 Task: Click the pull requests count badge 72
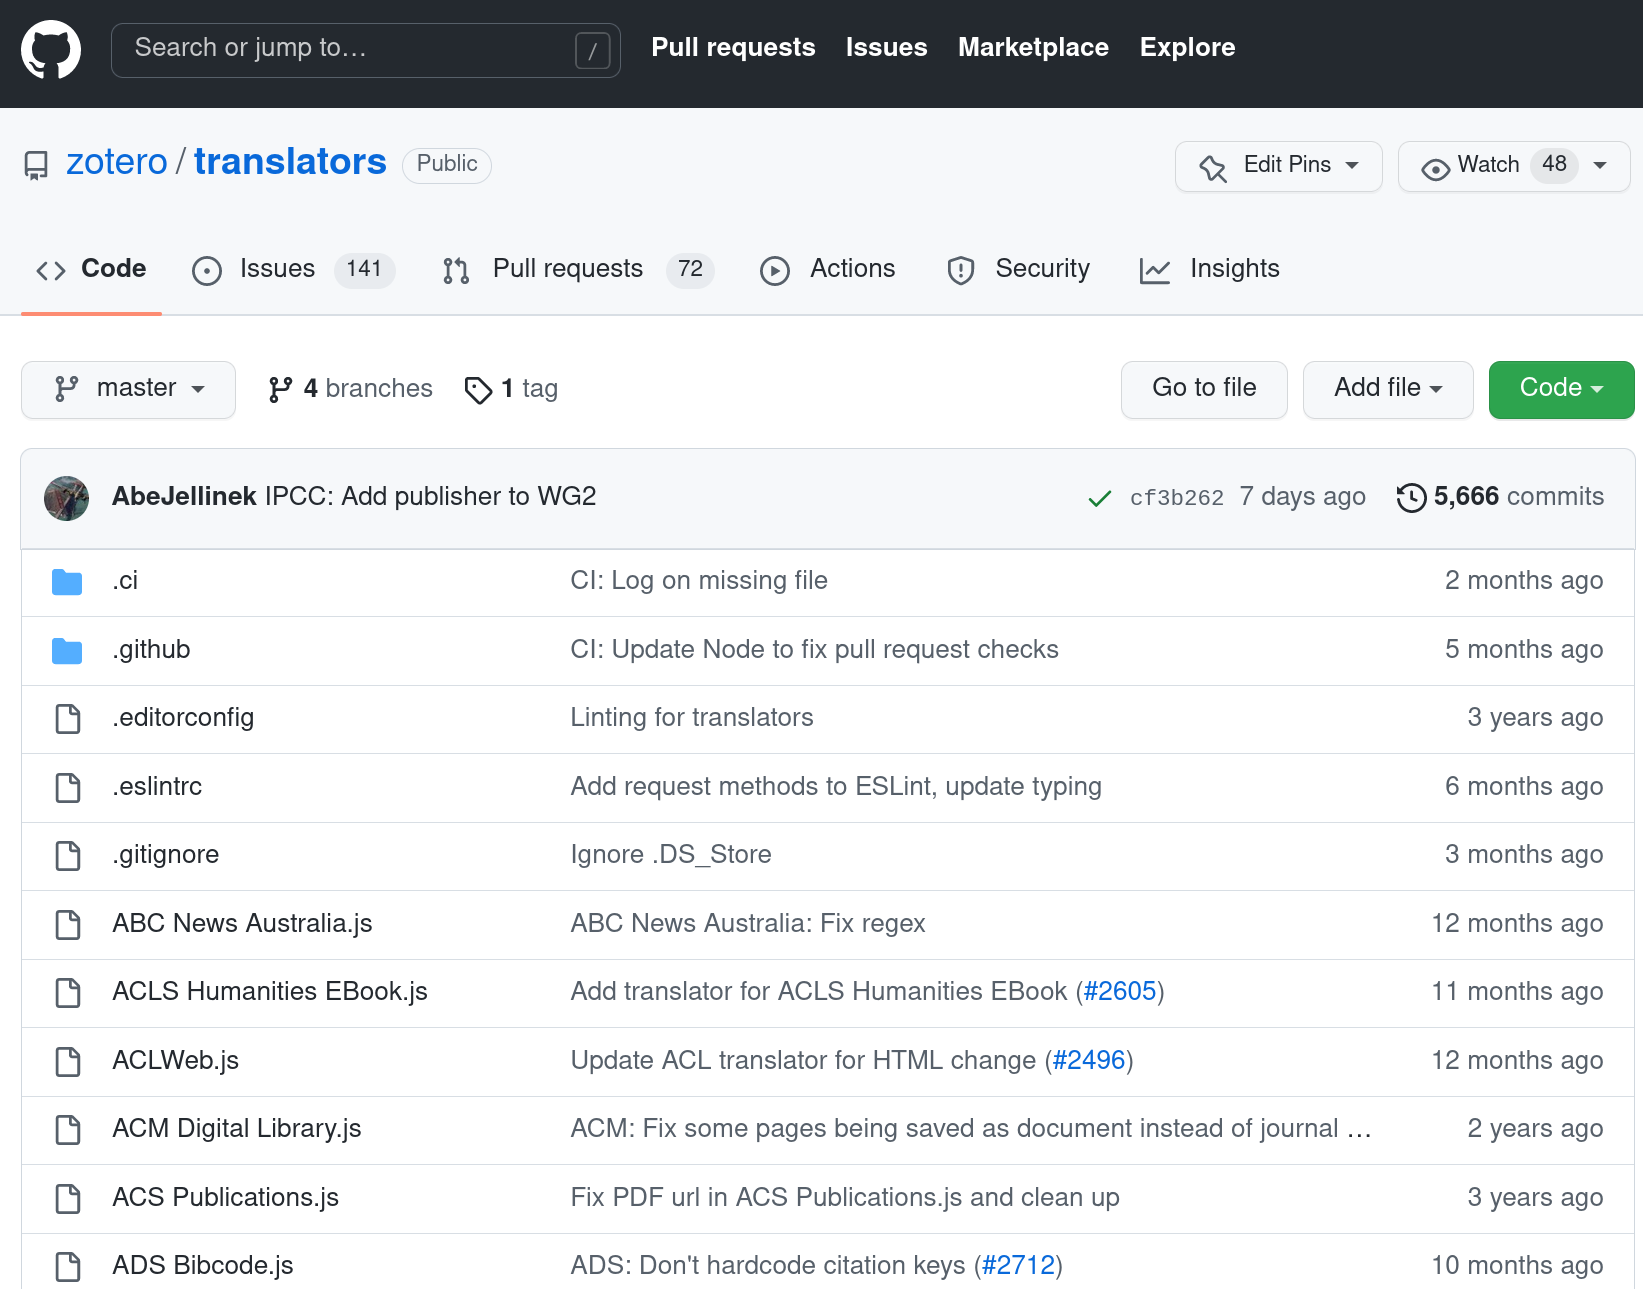pos(690,270)
